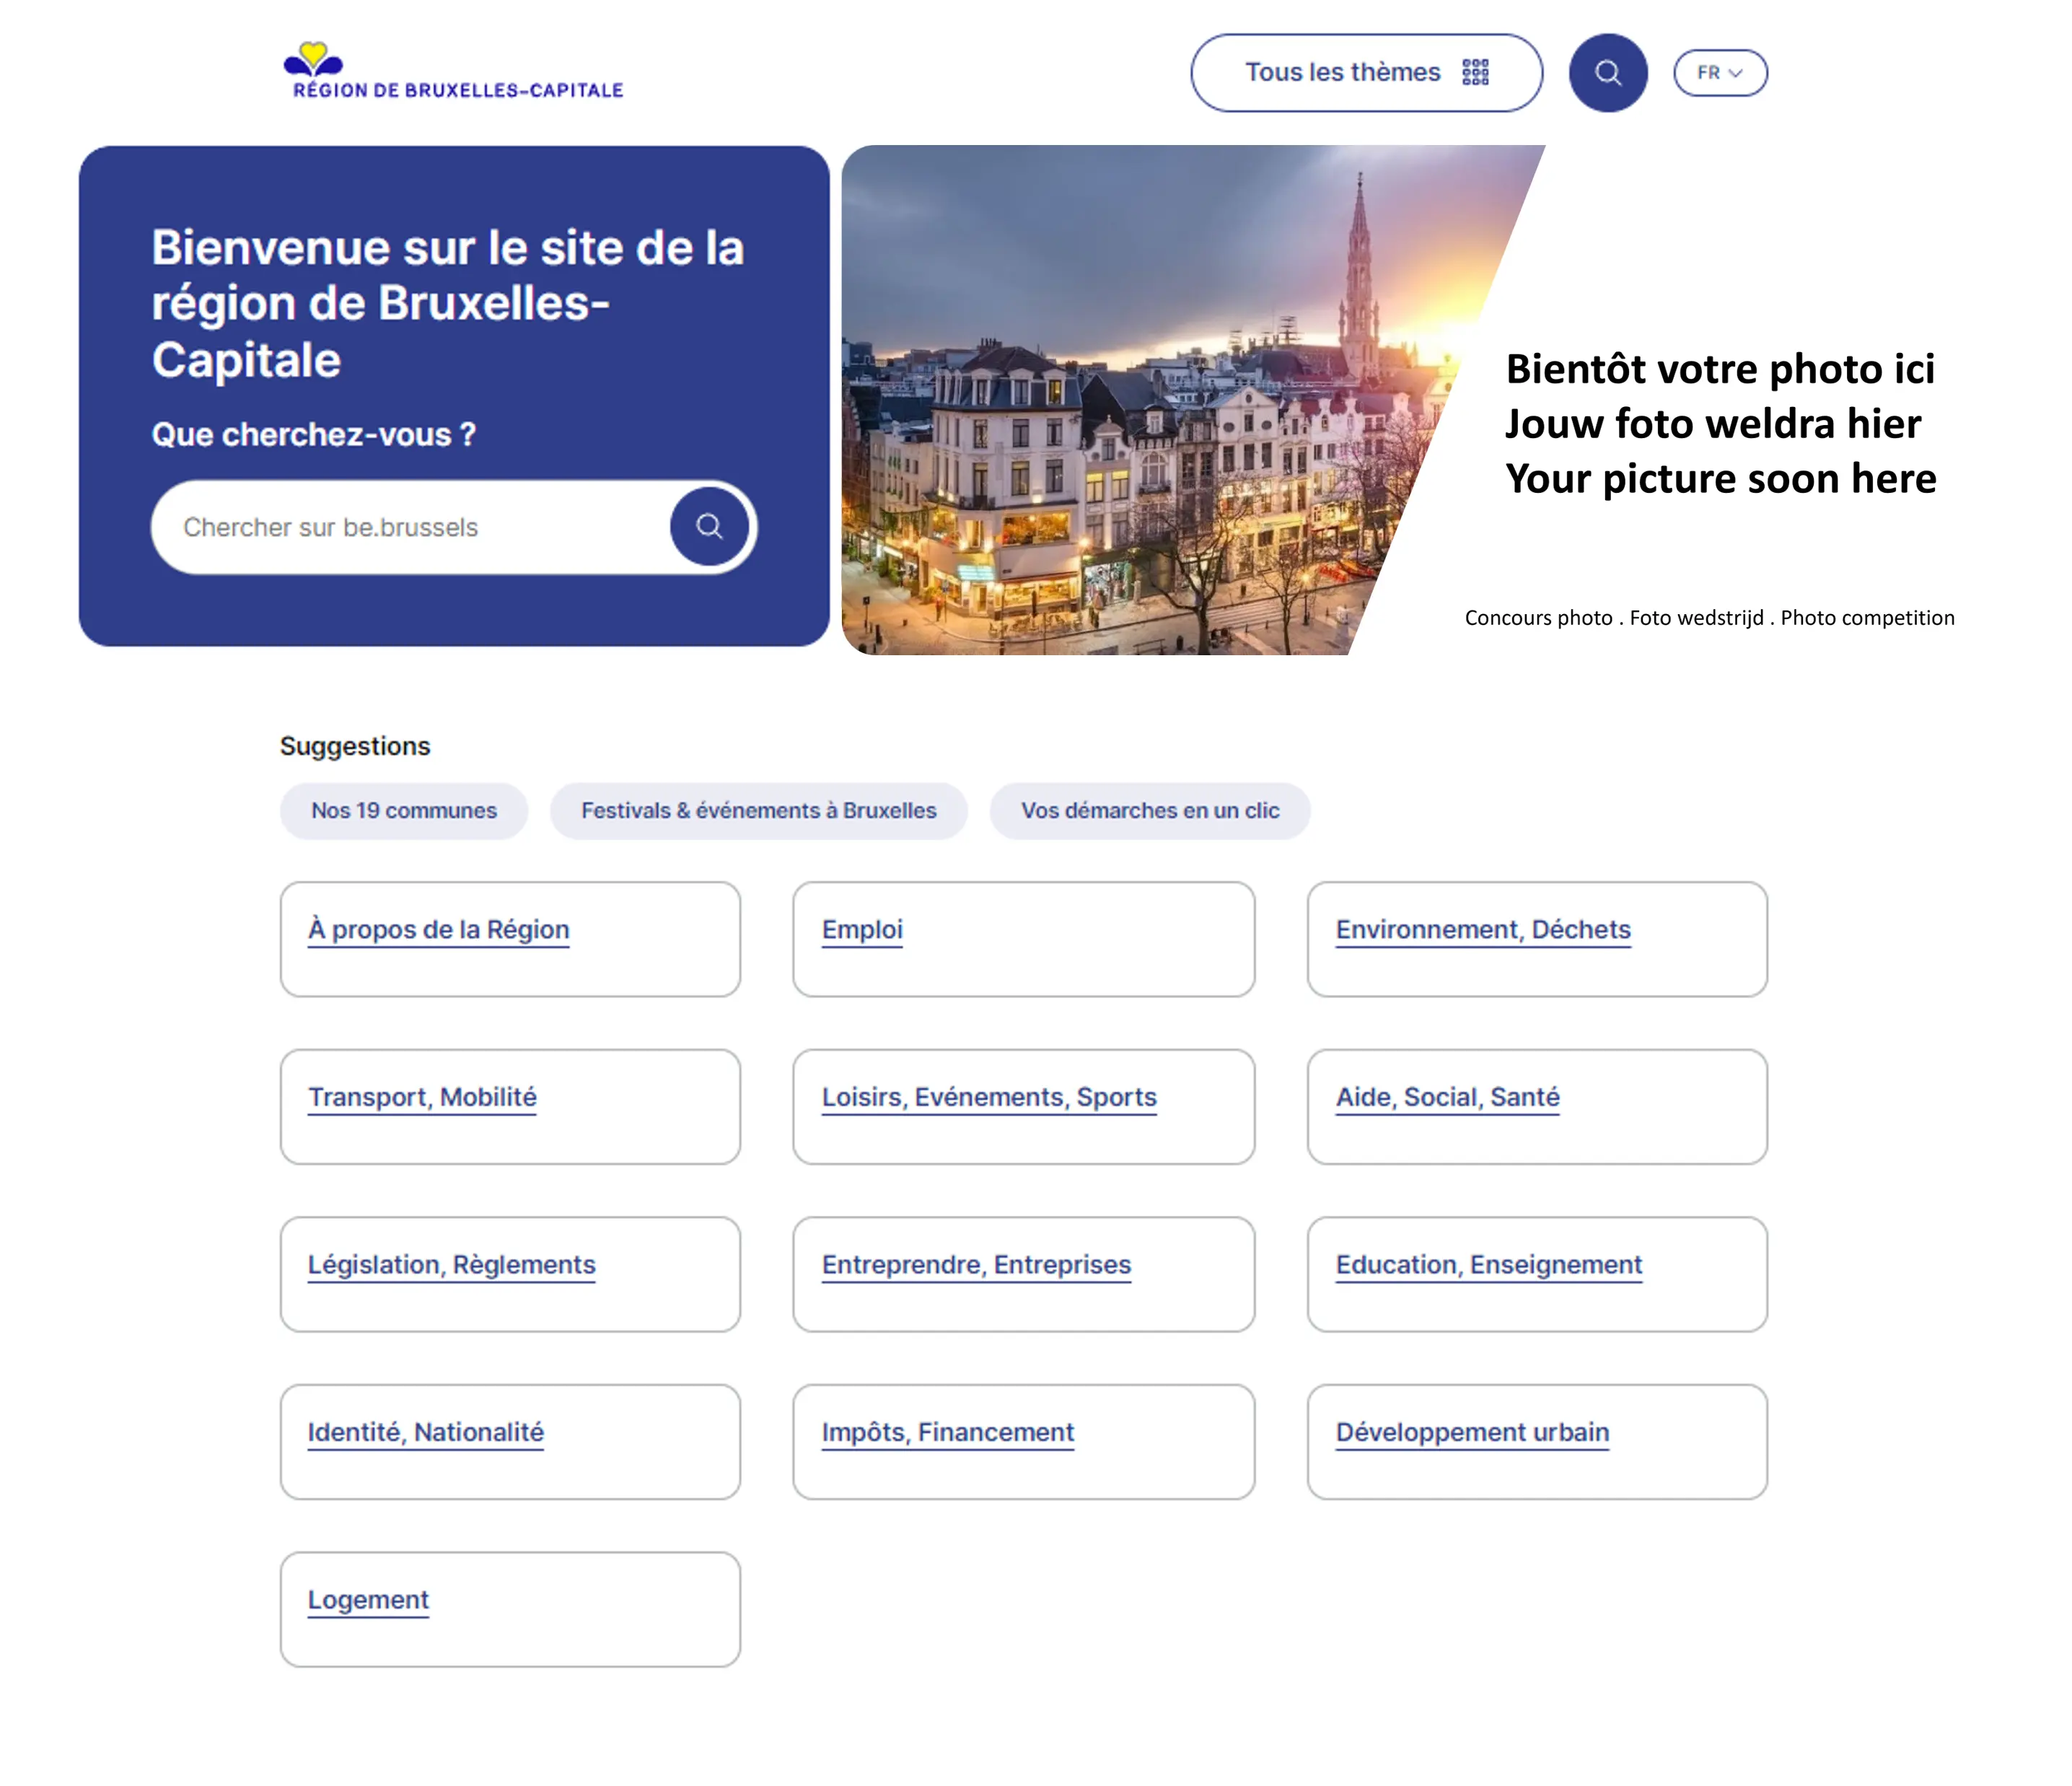Open Environnement, Déchets theme link
Screen dimensions: 2072x1786
coord(1482,930)
